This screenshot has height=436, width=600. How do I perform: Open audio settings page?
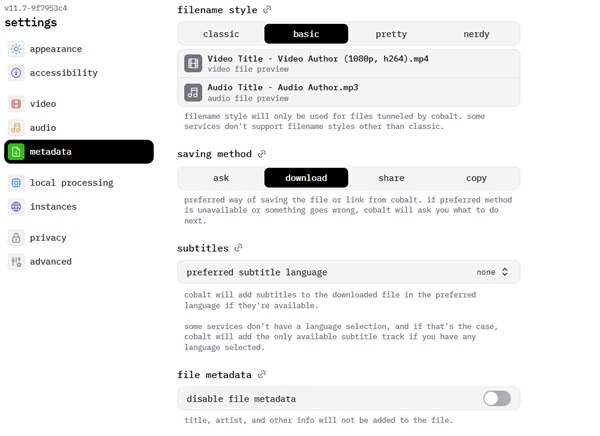(x=79, y=127)
